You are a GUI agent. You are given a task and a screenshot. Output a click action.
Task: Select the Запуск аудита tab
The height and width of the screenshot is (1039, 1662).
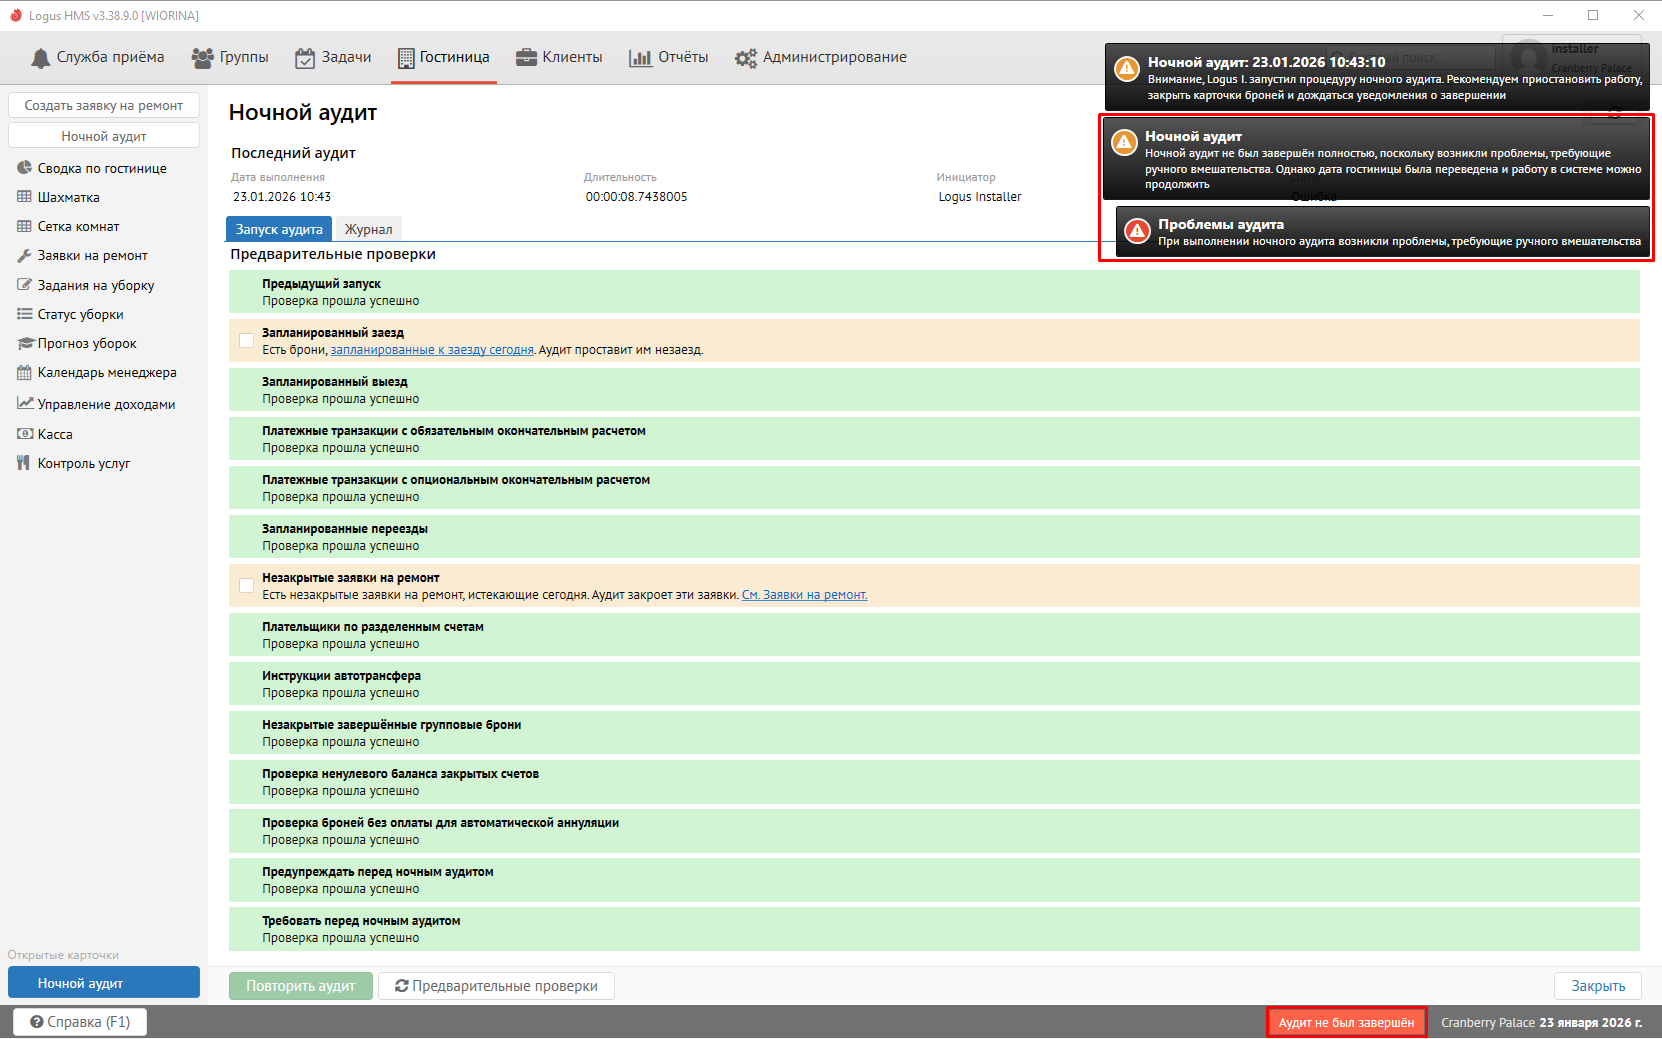coord(279,229)
